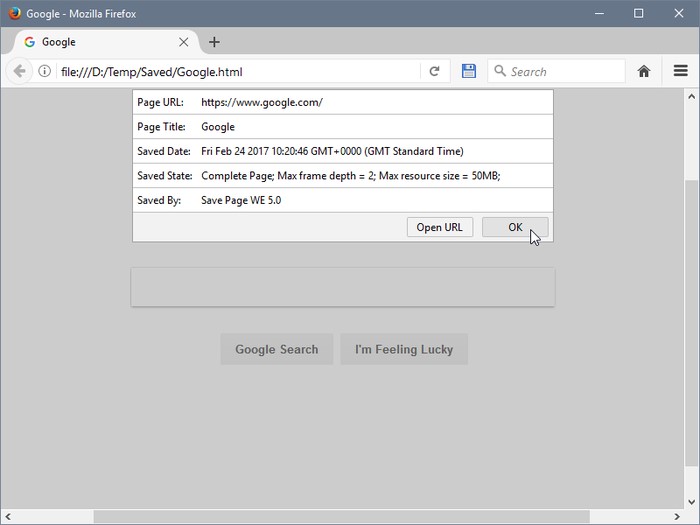The width and height of the screenshot is (700, 525).
Task: Close the Google tab
Action: pos(184,42)
